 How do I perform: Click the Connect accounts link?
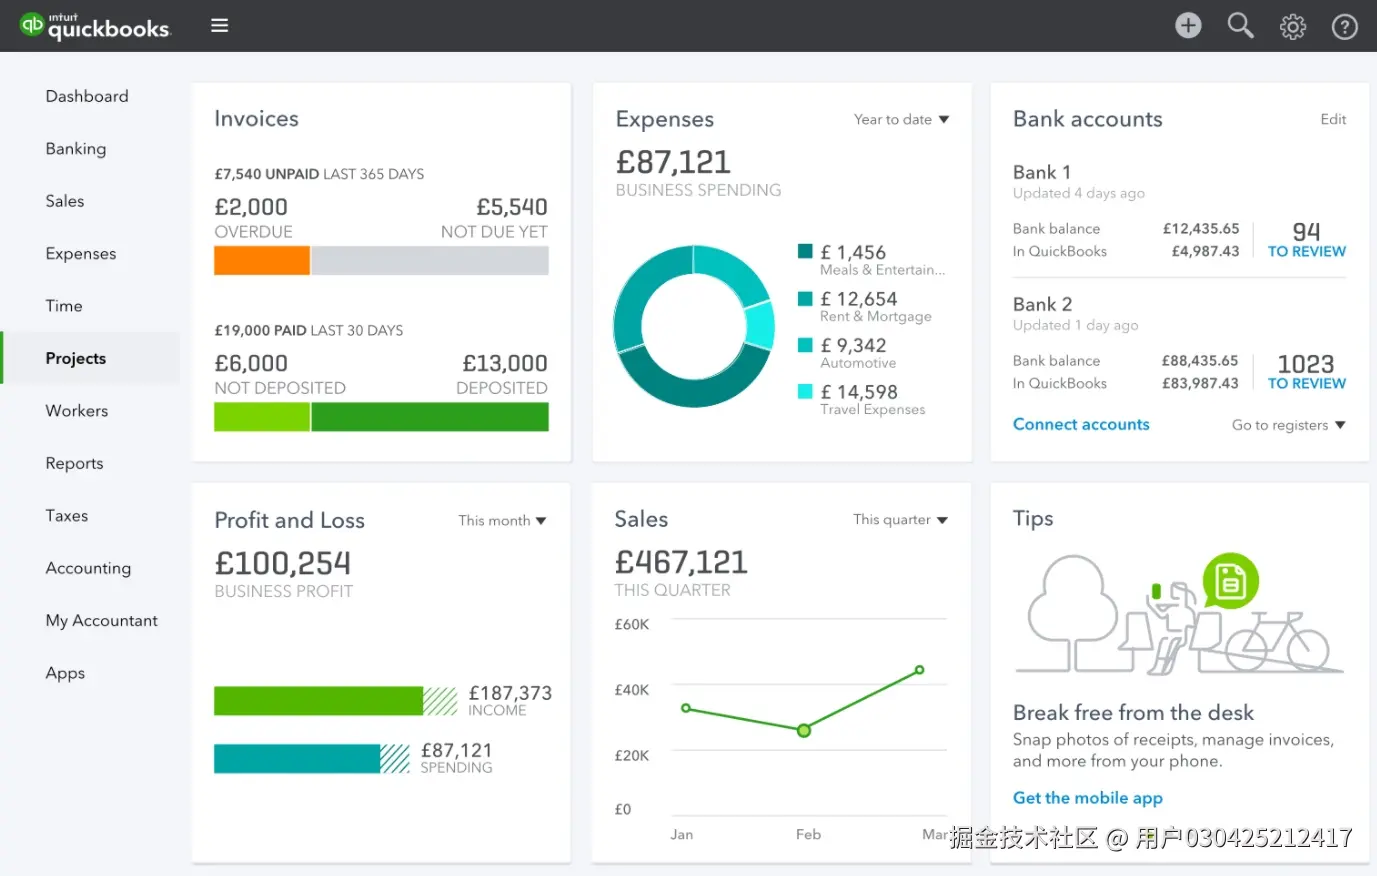[1081, 424]
